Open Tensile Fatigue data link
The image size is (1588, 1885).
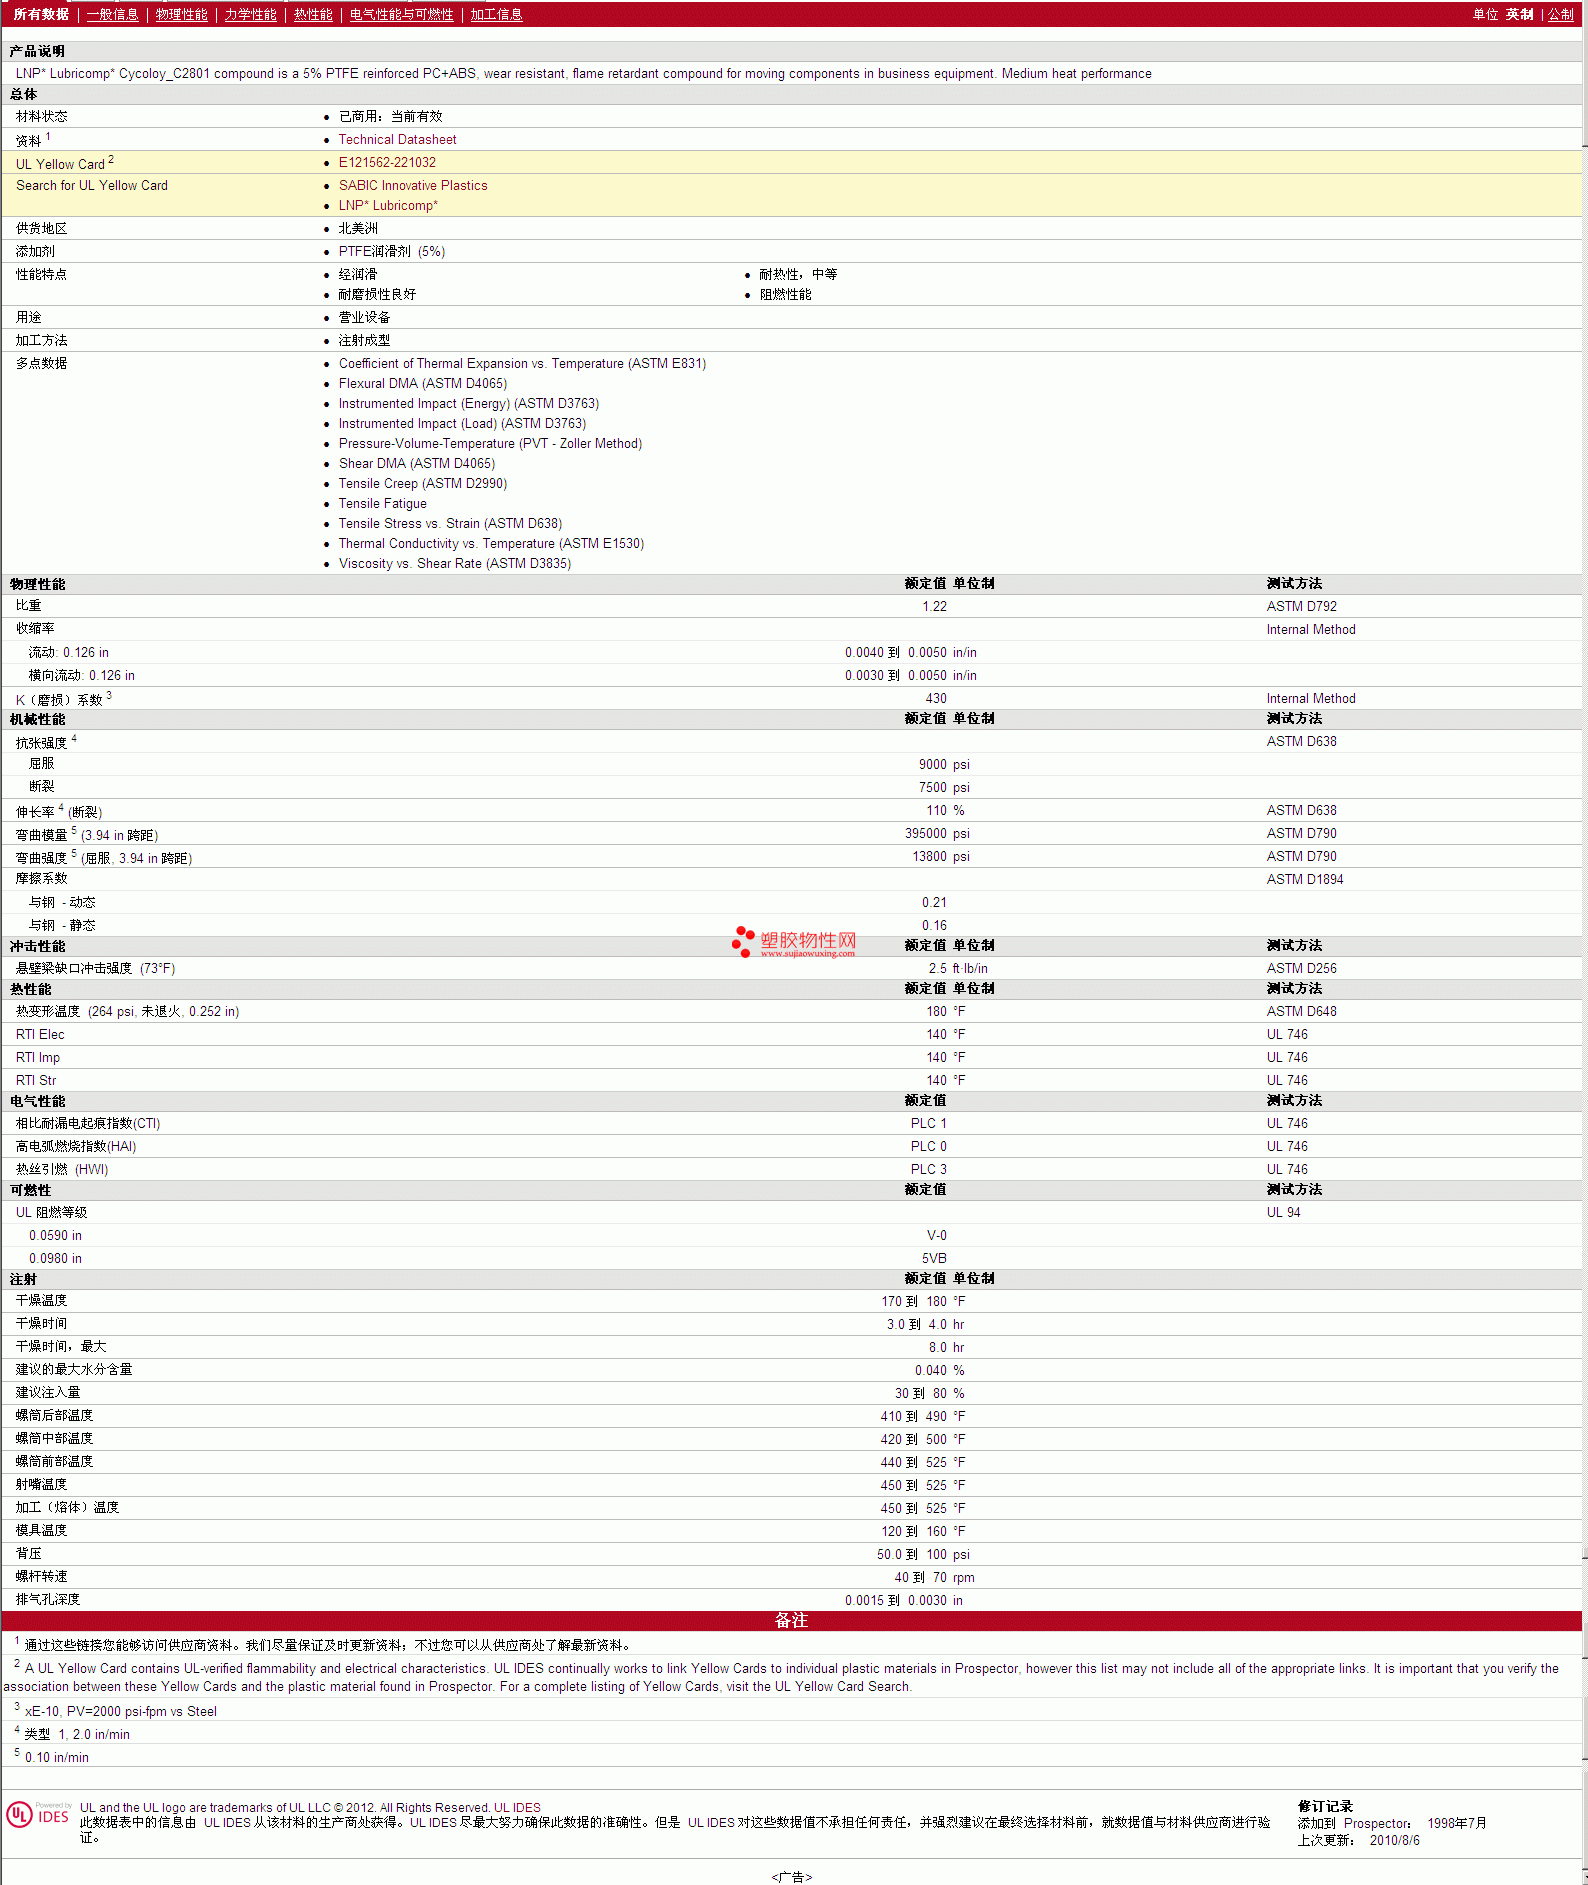coord(383,504)
